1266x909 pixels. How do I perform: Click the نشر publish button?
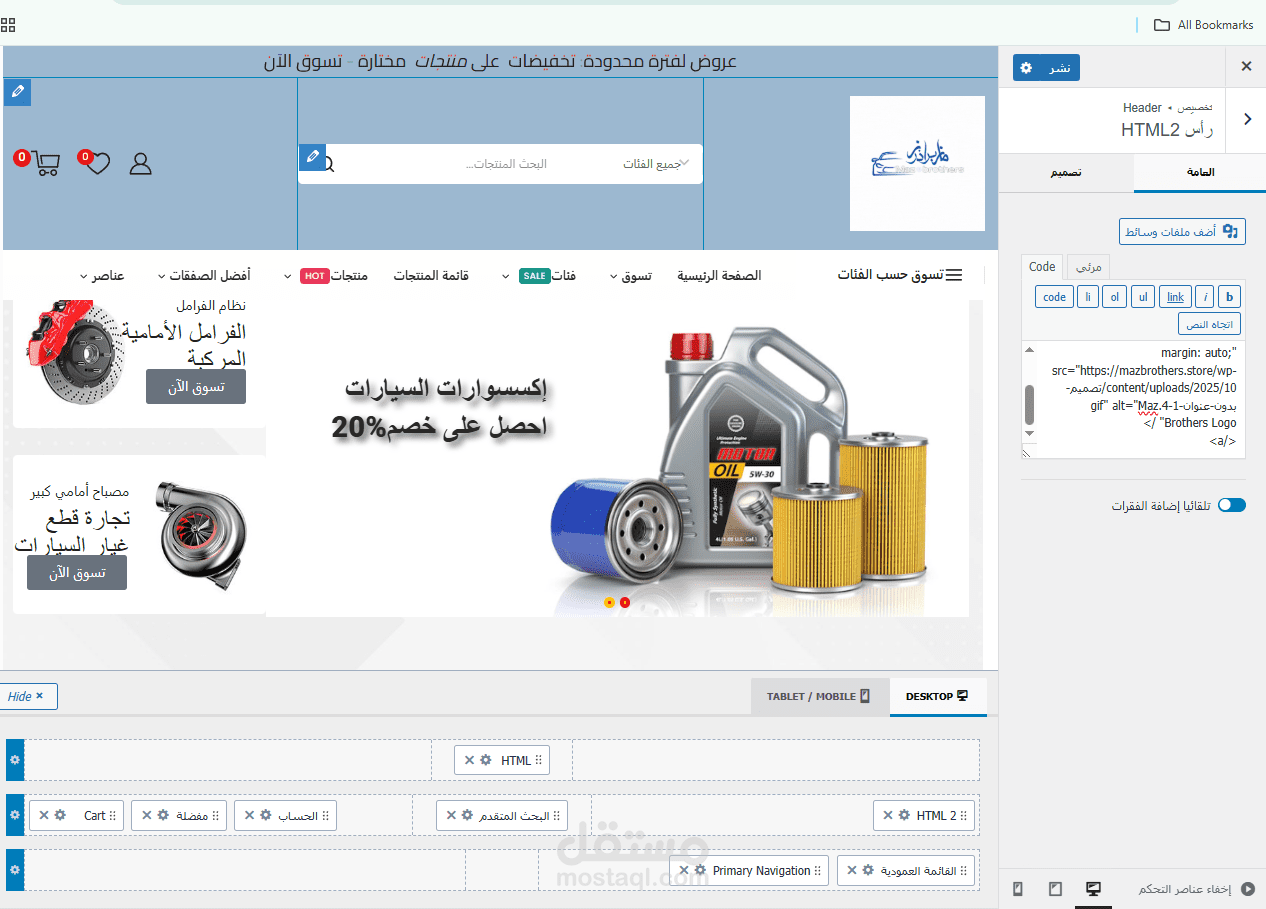1059,67
